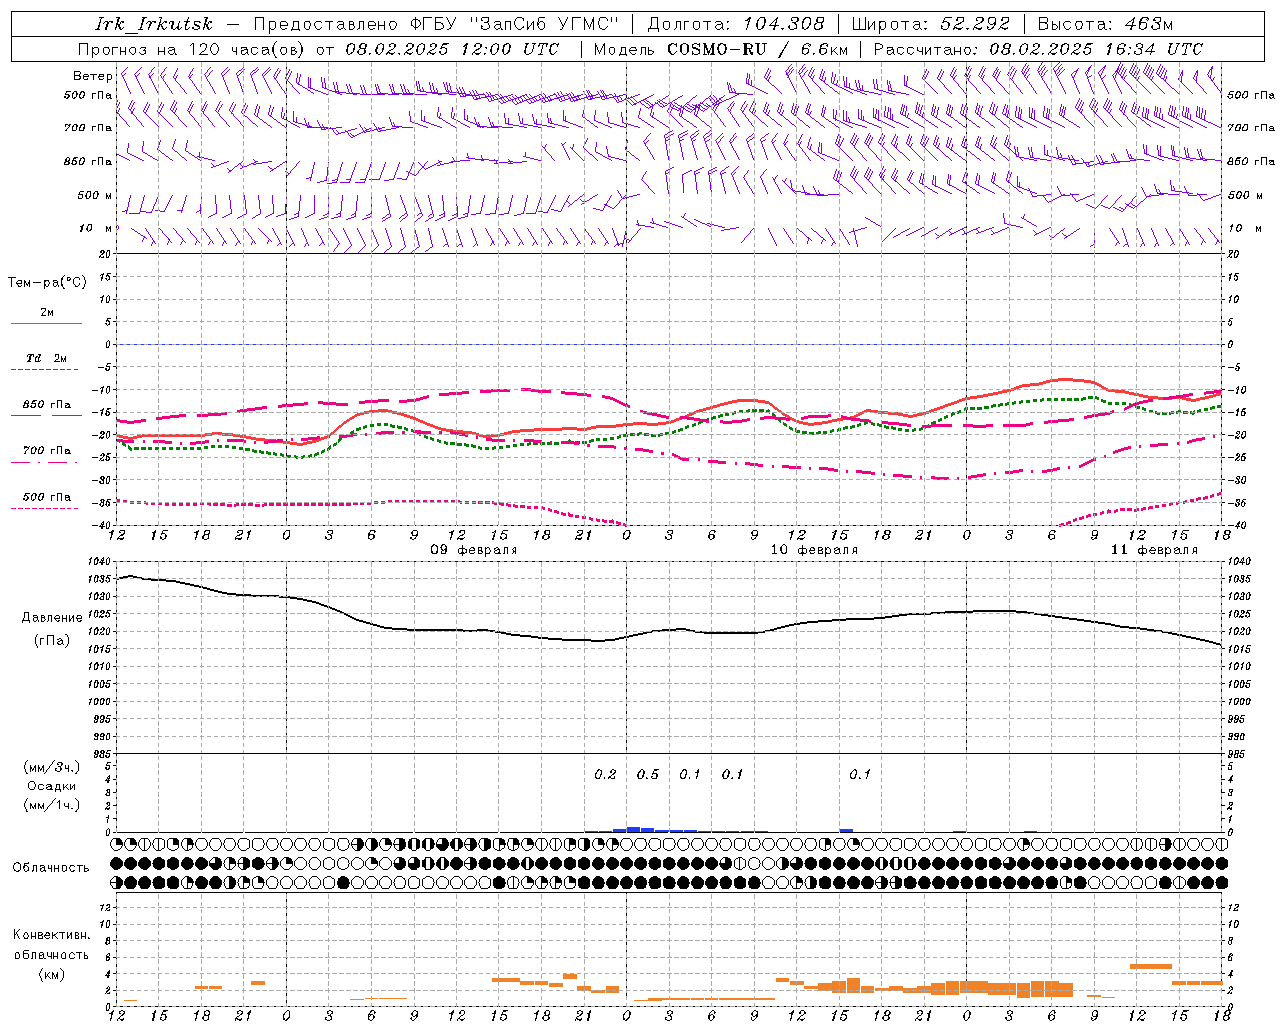Select the Модель COSMO-RU / 6.6км text

pos(721,49)
